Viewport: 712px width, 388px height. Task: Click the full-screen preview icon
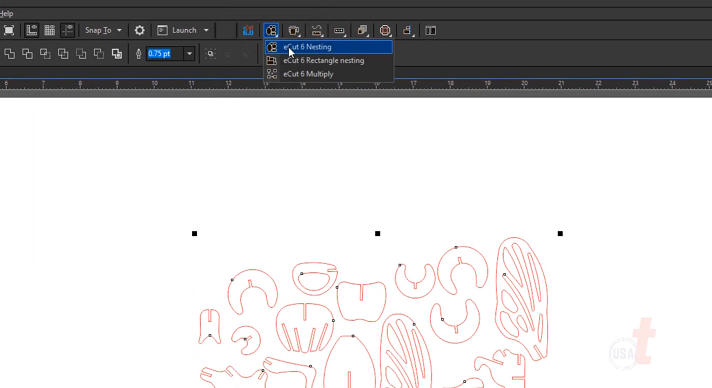point(9,30)
